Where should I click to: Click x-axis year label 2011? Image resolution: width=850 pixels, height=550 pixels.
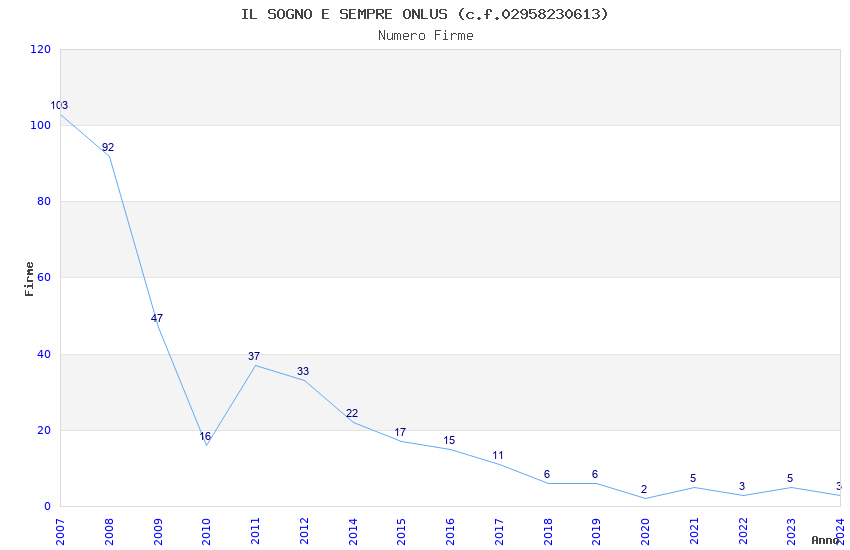(x=255, y=532)
